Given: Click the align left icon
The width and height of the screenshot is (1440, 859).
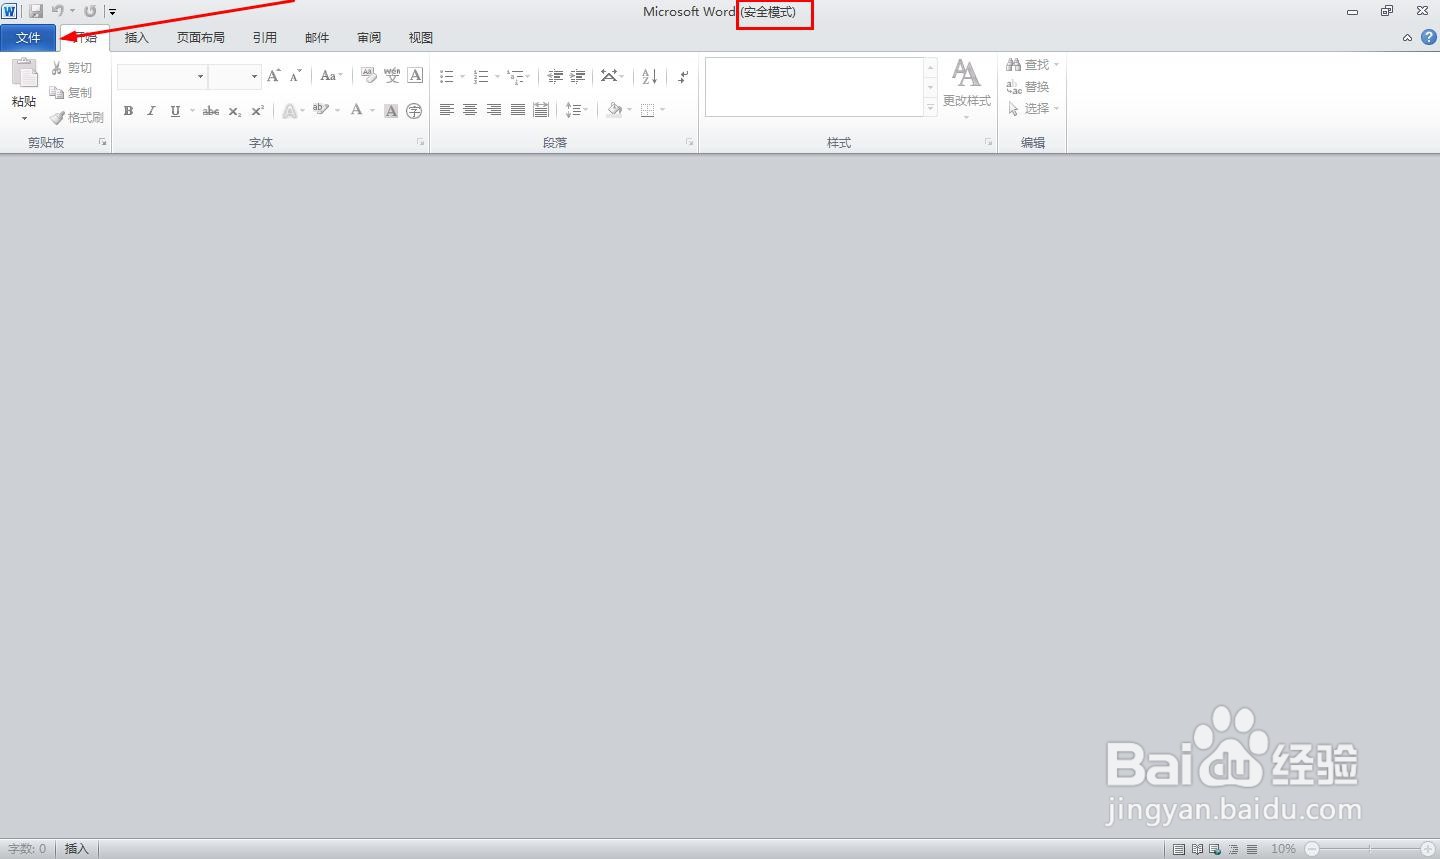Looking at the screenshot, I should 447,110.
